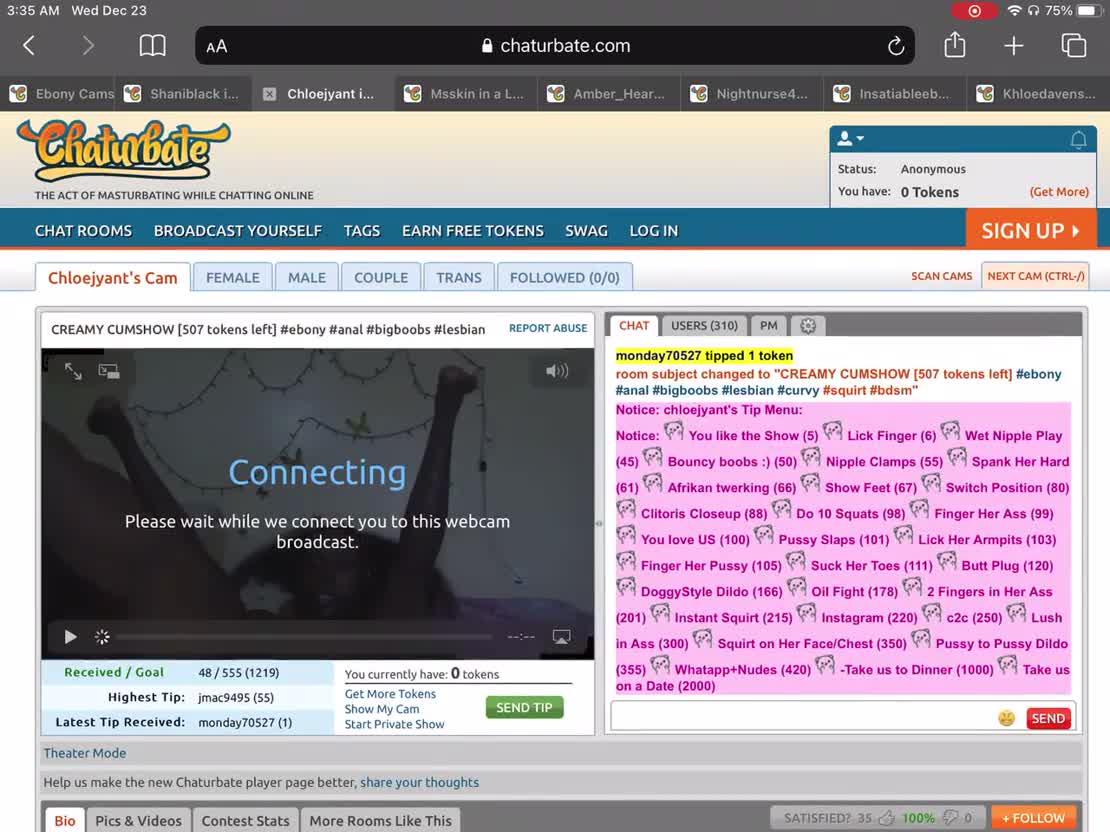Open the Safari bookmarks book icon
The width and height of the screenshot is (1110, 832).
(152, 46)
